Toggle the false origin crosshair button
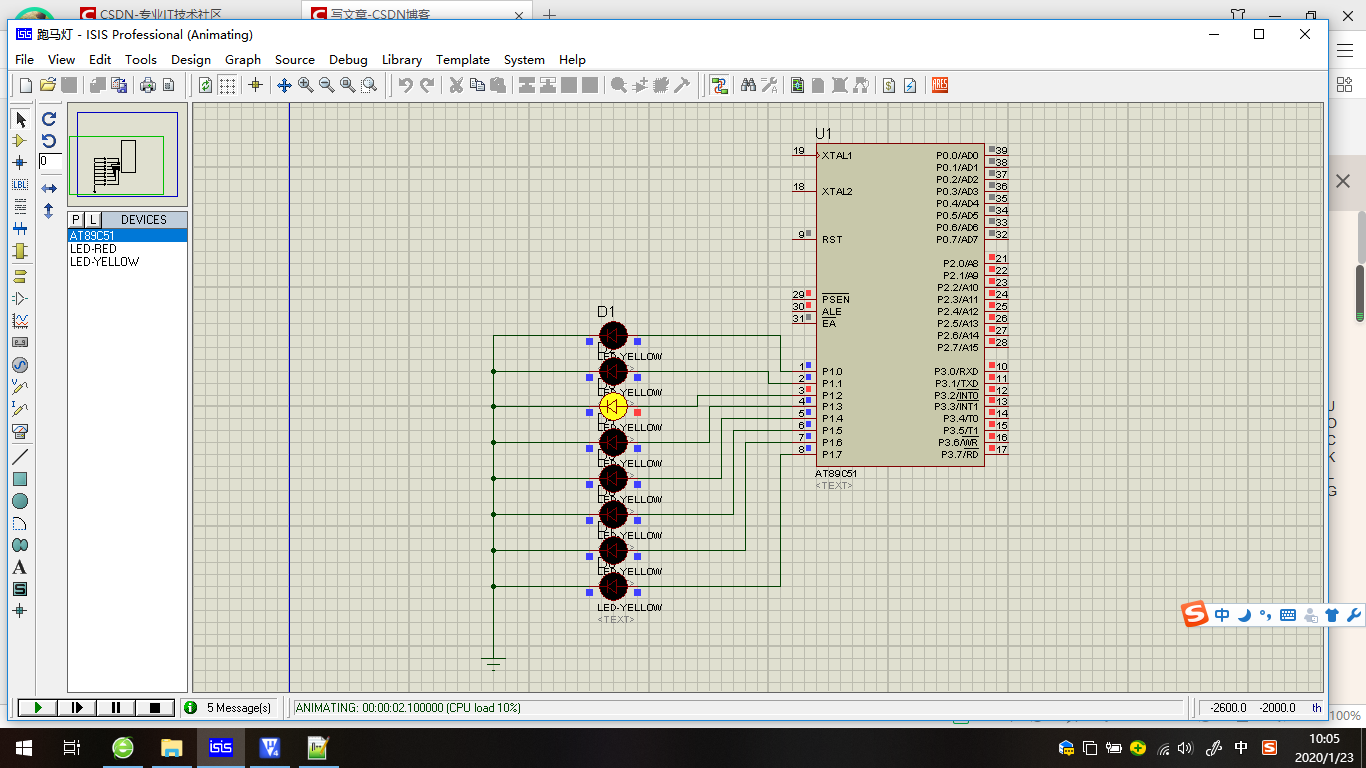The width and height of the screenshot is (1366, 768). 255,85
